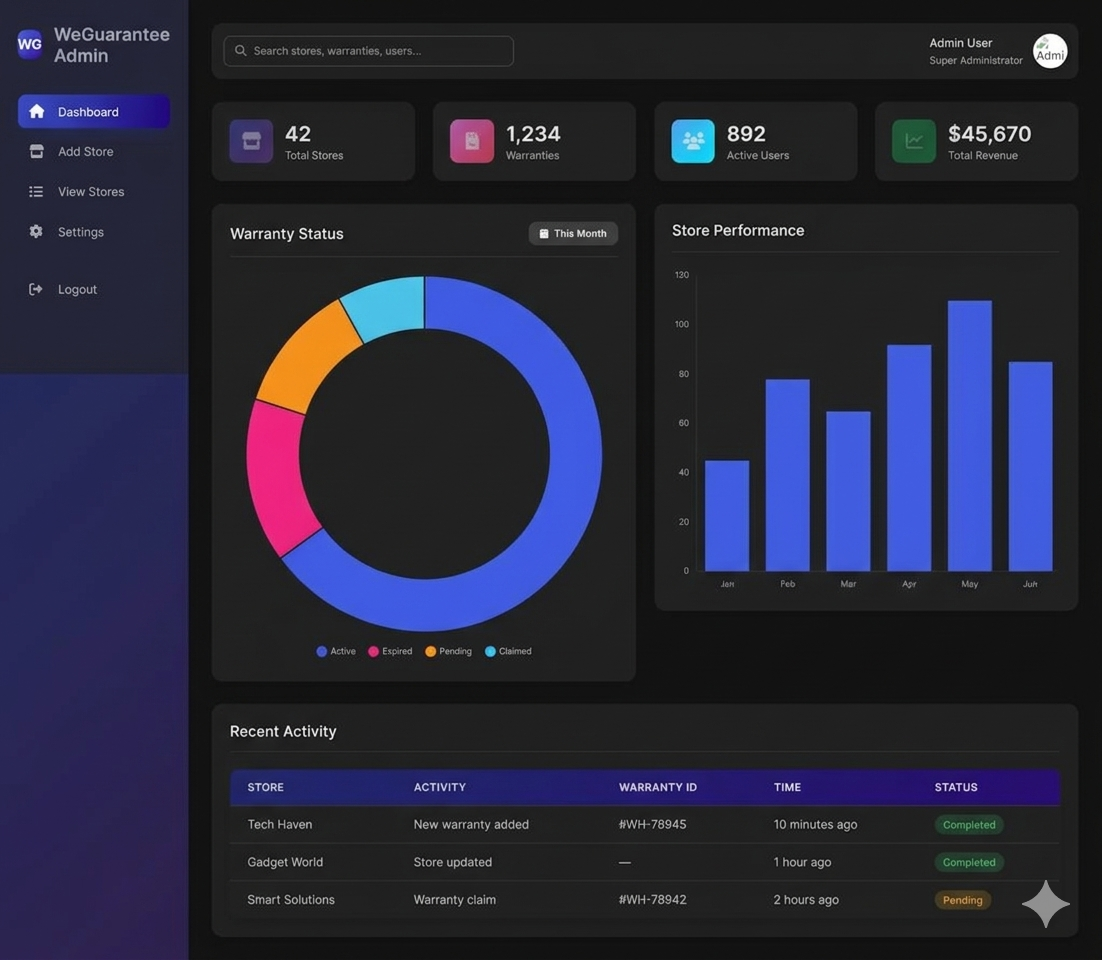Click the Add Store shop icon
This screenshot has height=960, width=1102.
pos(37,151)
